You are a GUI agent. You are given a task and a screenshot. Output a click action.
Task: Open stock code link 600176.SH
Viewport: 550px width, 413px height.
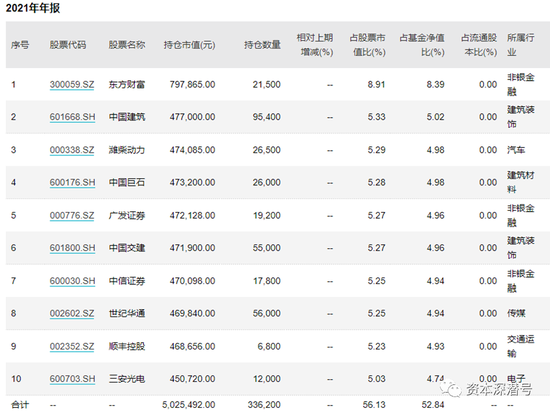[x=72, y=182]
